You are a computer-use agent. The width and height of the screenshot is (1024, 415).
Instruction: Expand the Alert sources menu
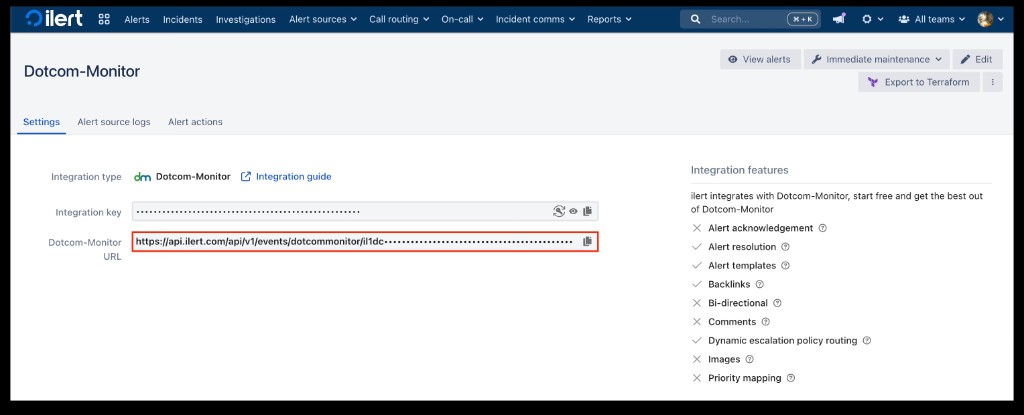coord(323,19)
